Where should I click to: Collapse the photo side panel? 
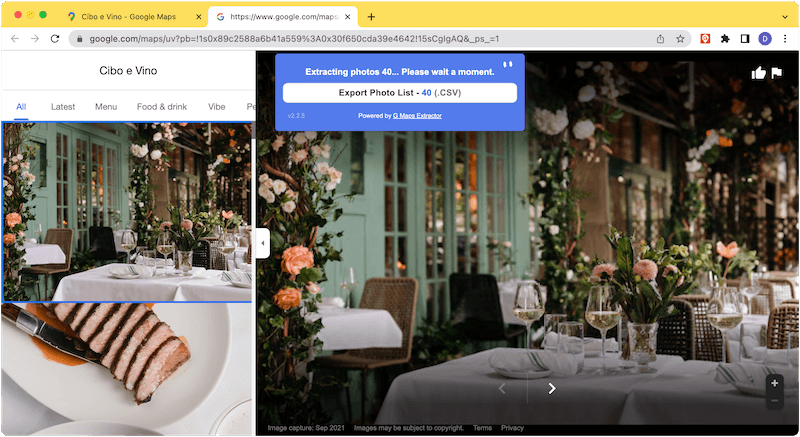(x=263, y=243)
